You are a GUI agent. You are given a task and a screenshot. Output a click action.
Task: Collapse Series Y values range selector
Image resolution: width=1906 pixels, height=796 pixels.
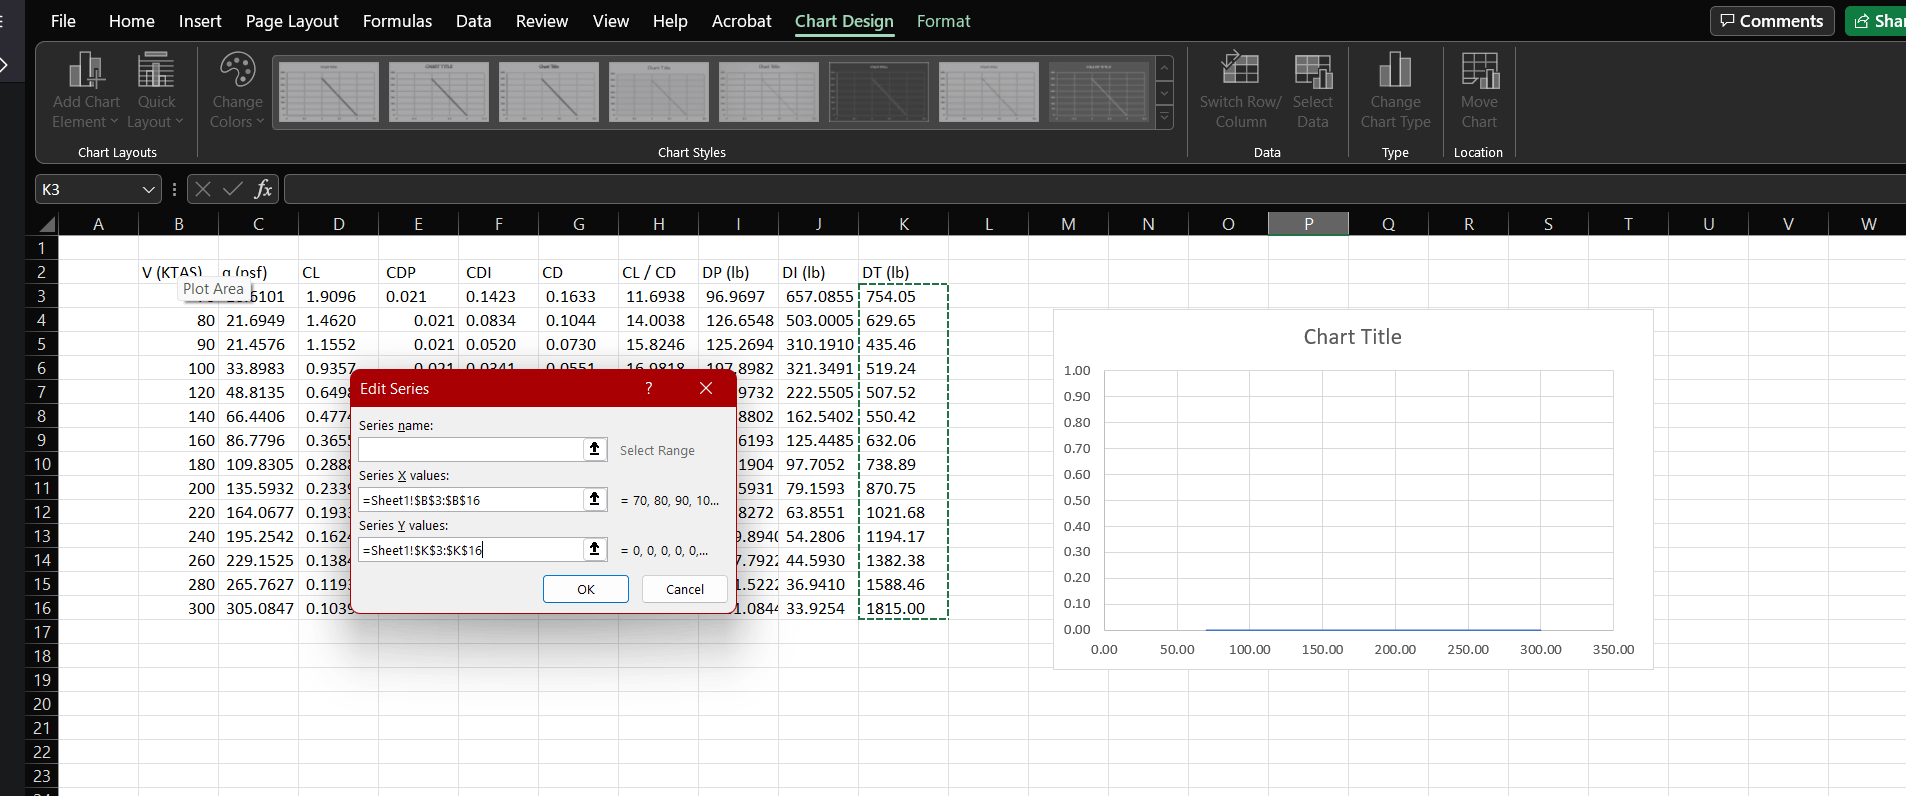595,549
